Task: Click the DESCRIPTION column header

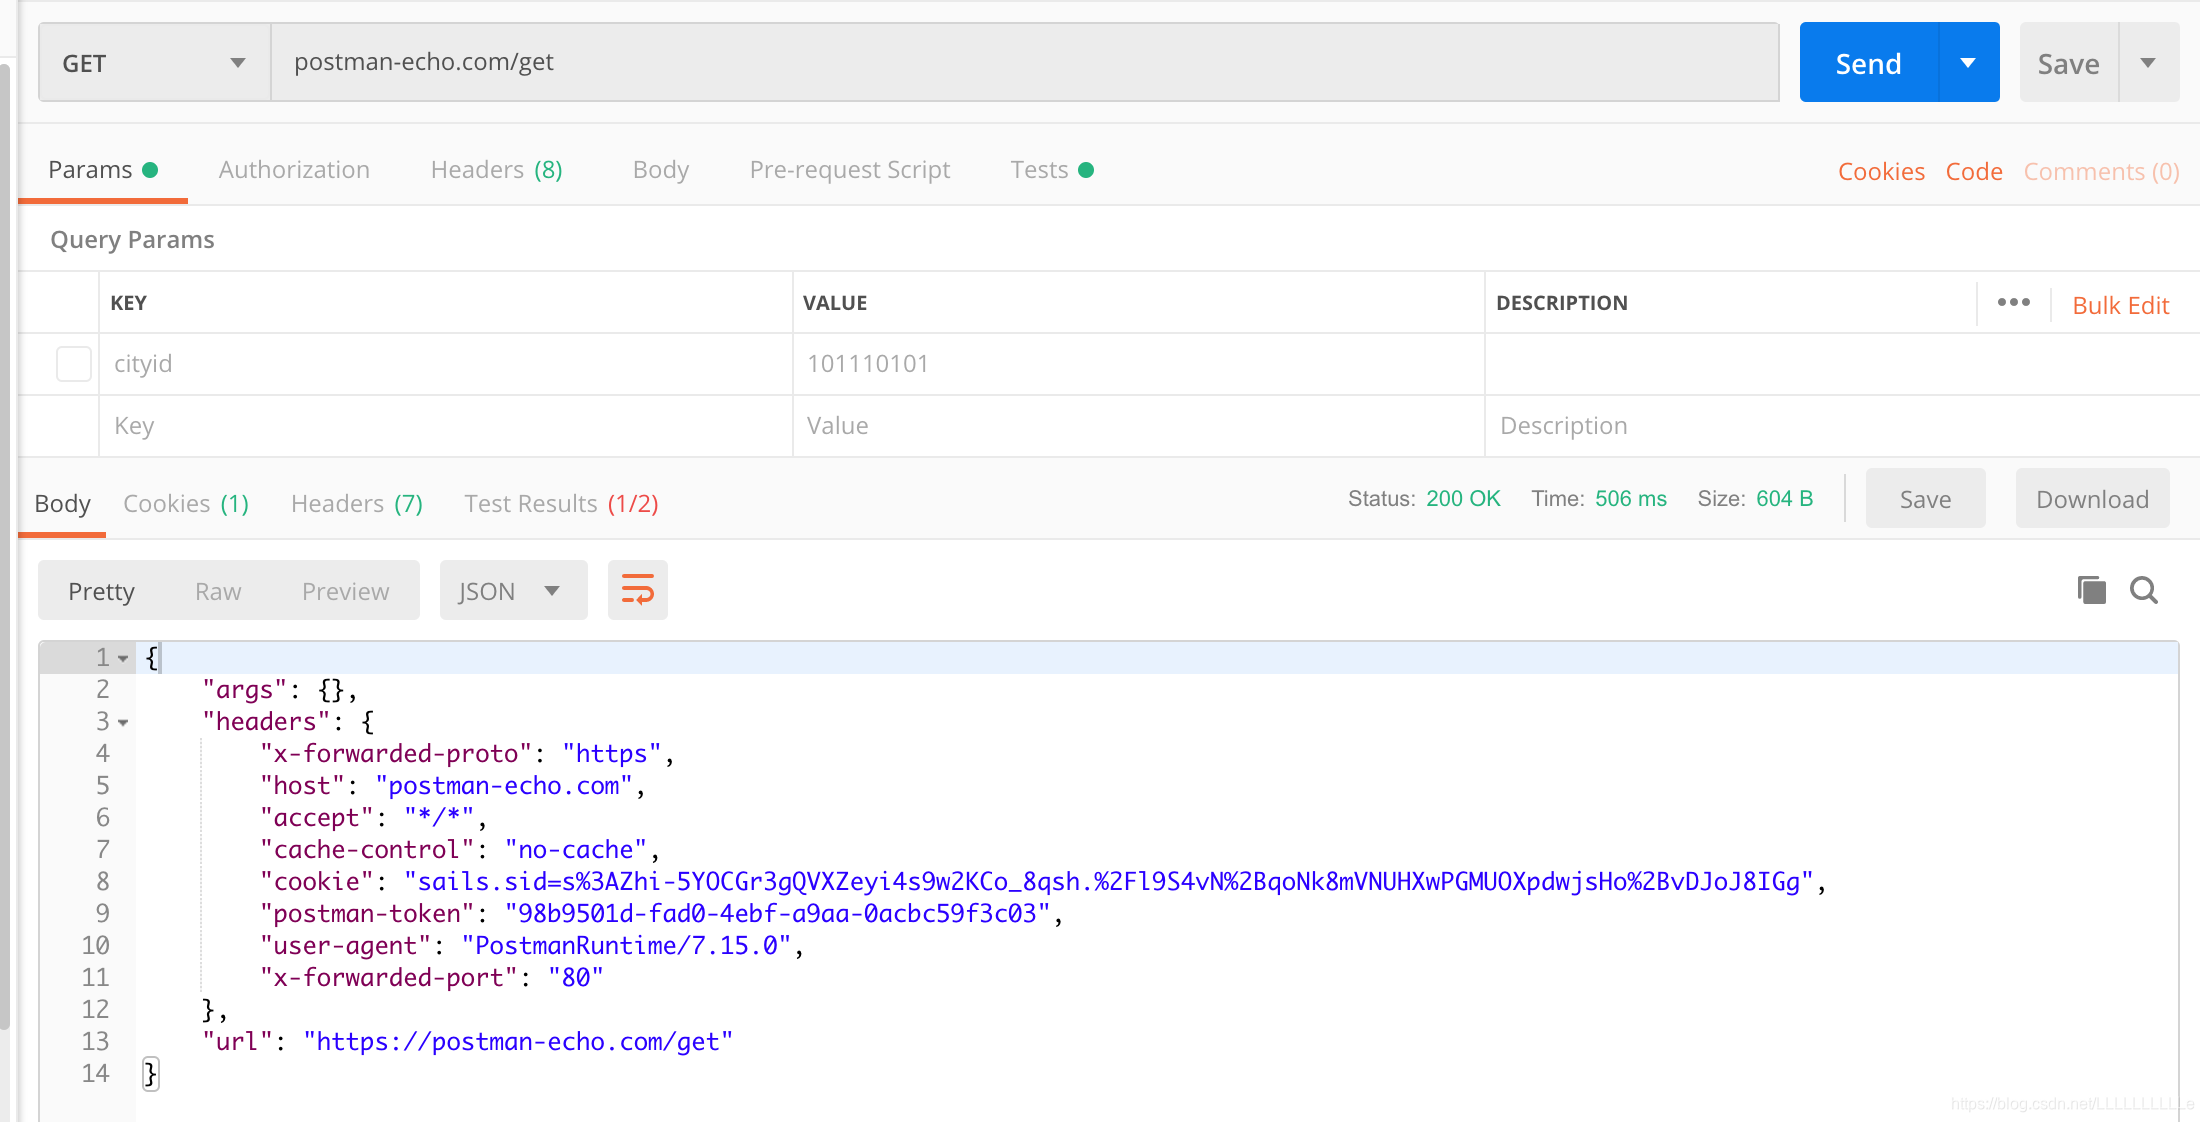Action: click(1562, 303)
